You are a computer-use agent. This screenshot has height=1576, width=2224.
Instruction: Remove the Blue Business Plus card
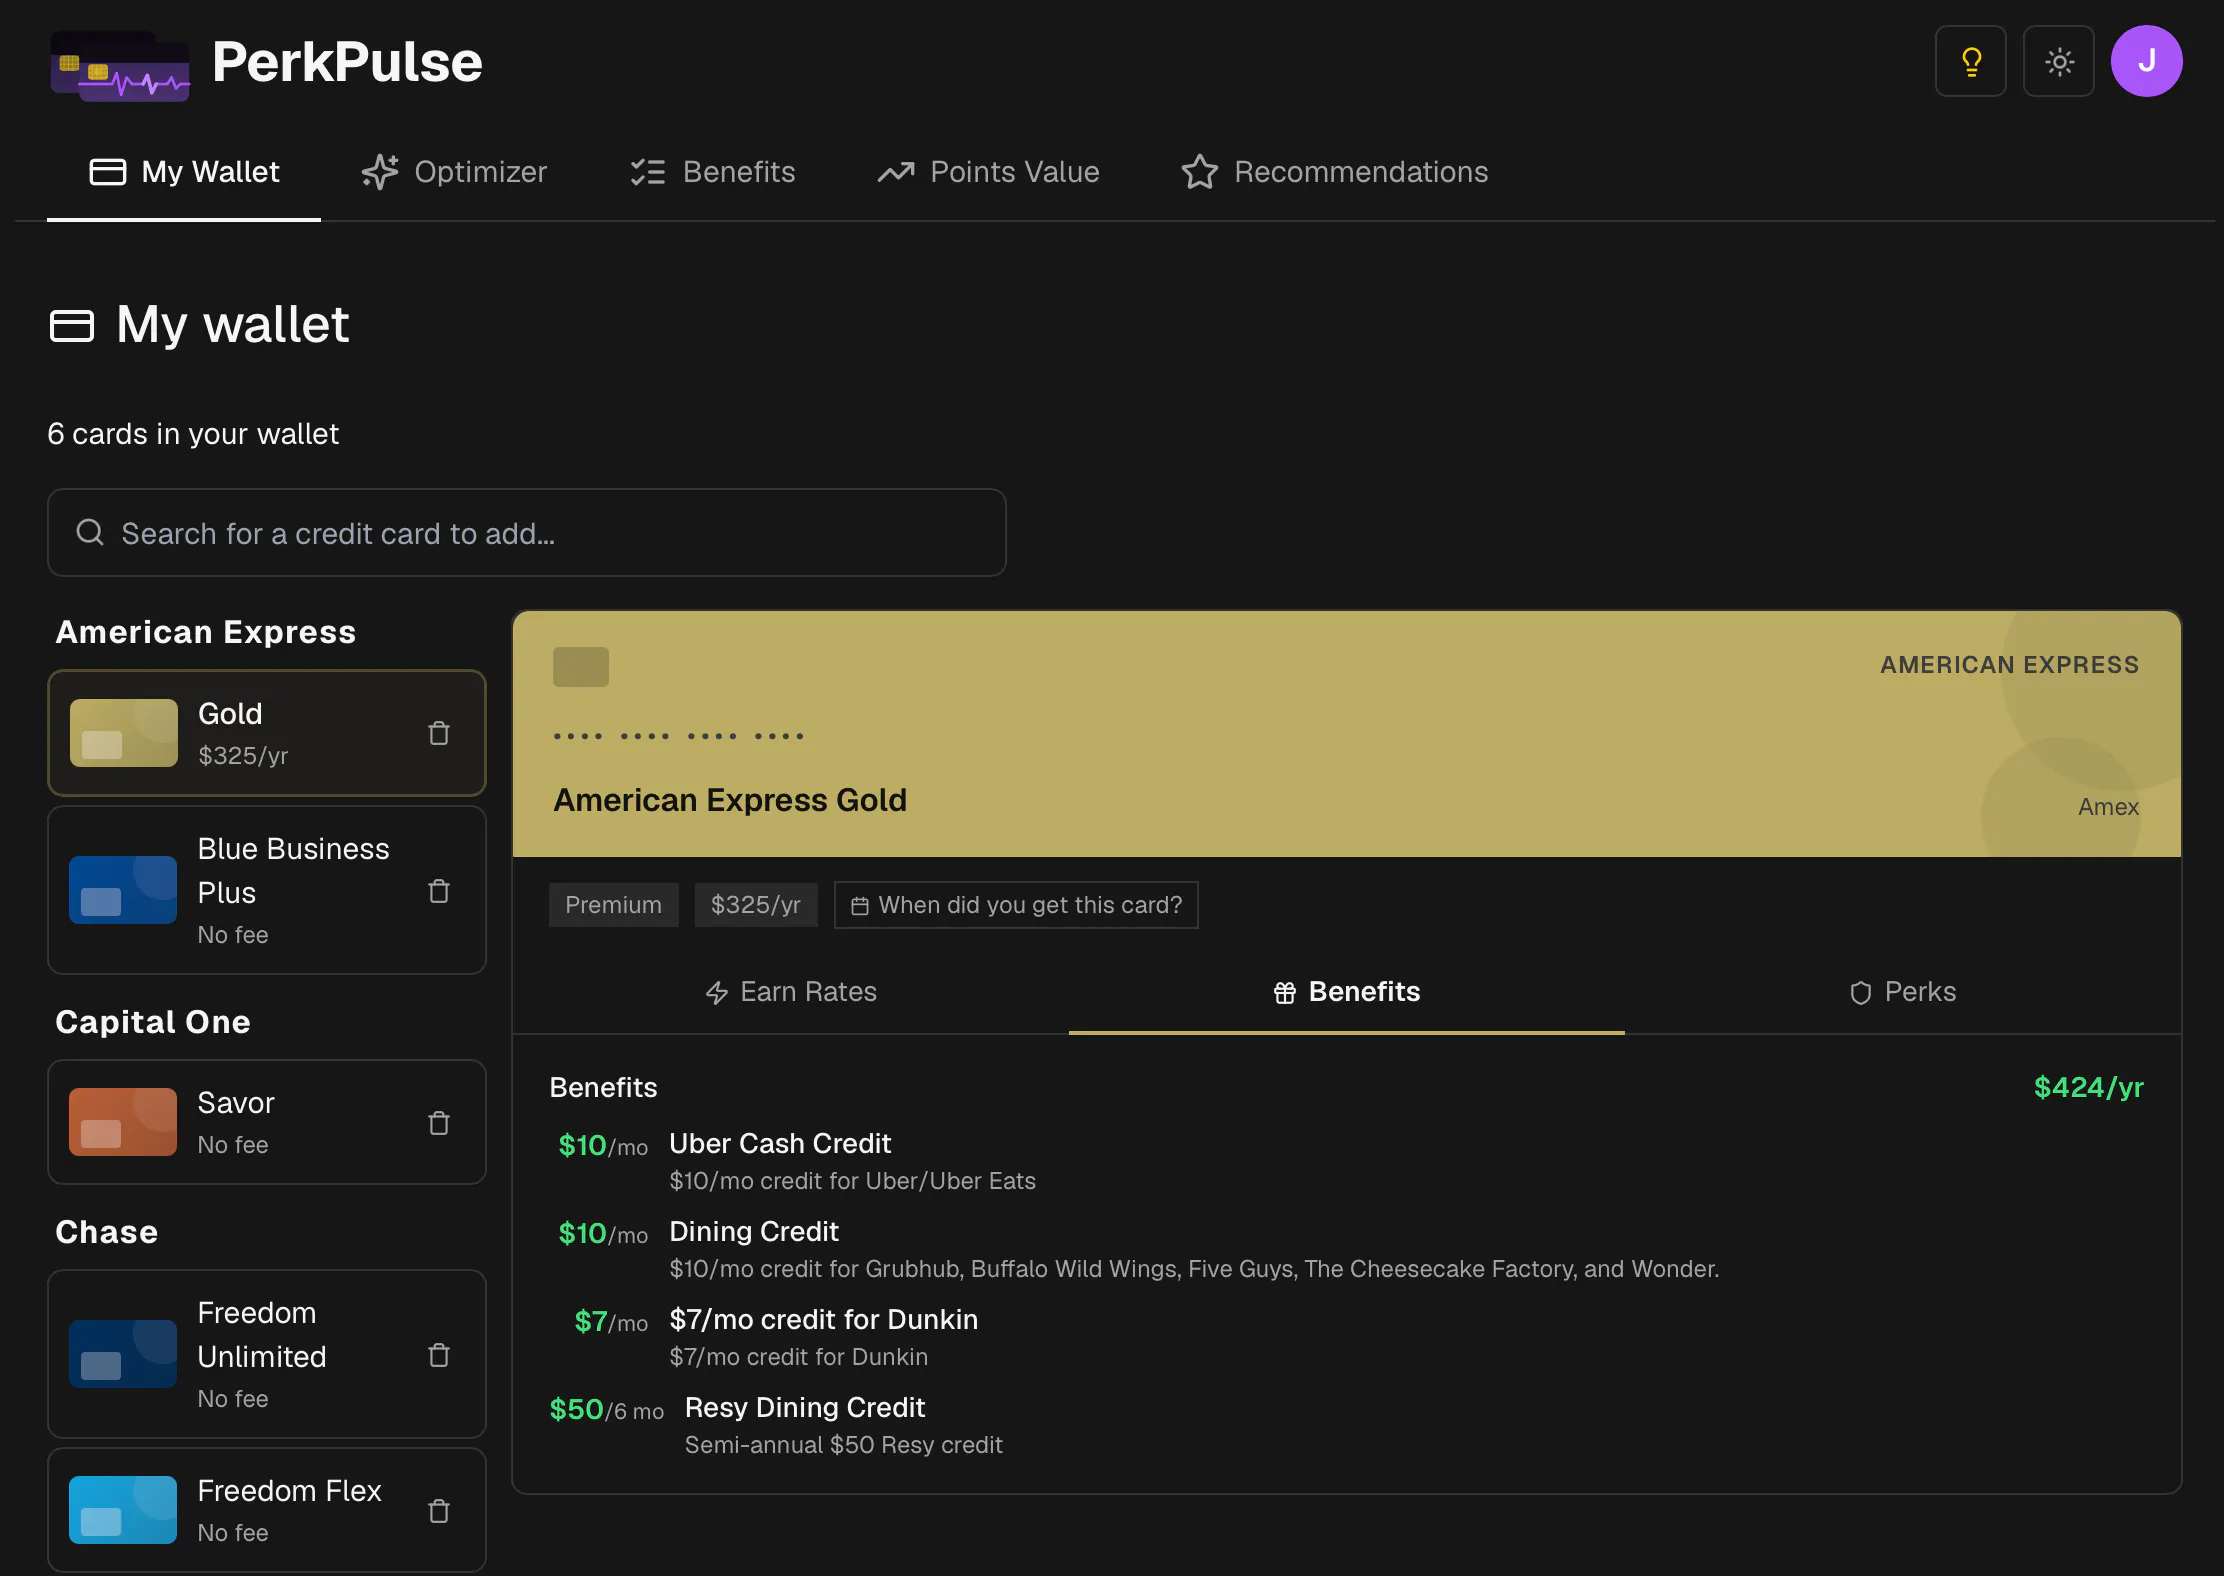(x=439, y=891)
